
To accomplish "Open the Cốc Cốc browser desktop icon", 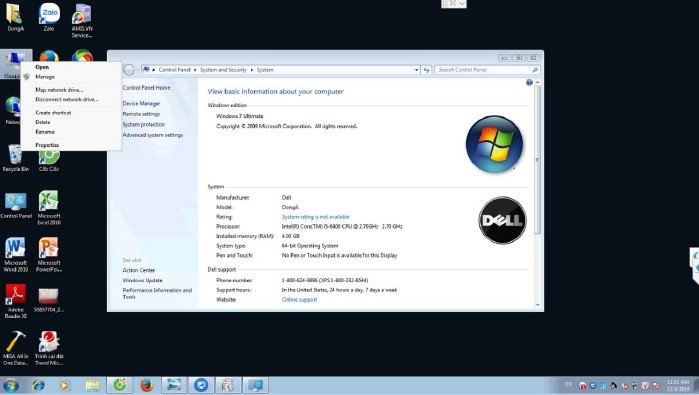I will coord(49,160).
